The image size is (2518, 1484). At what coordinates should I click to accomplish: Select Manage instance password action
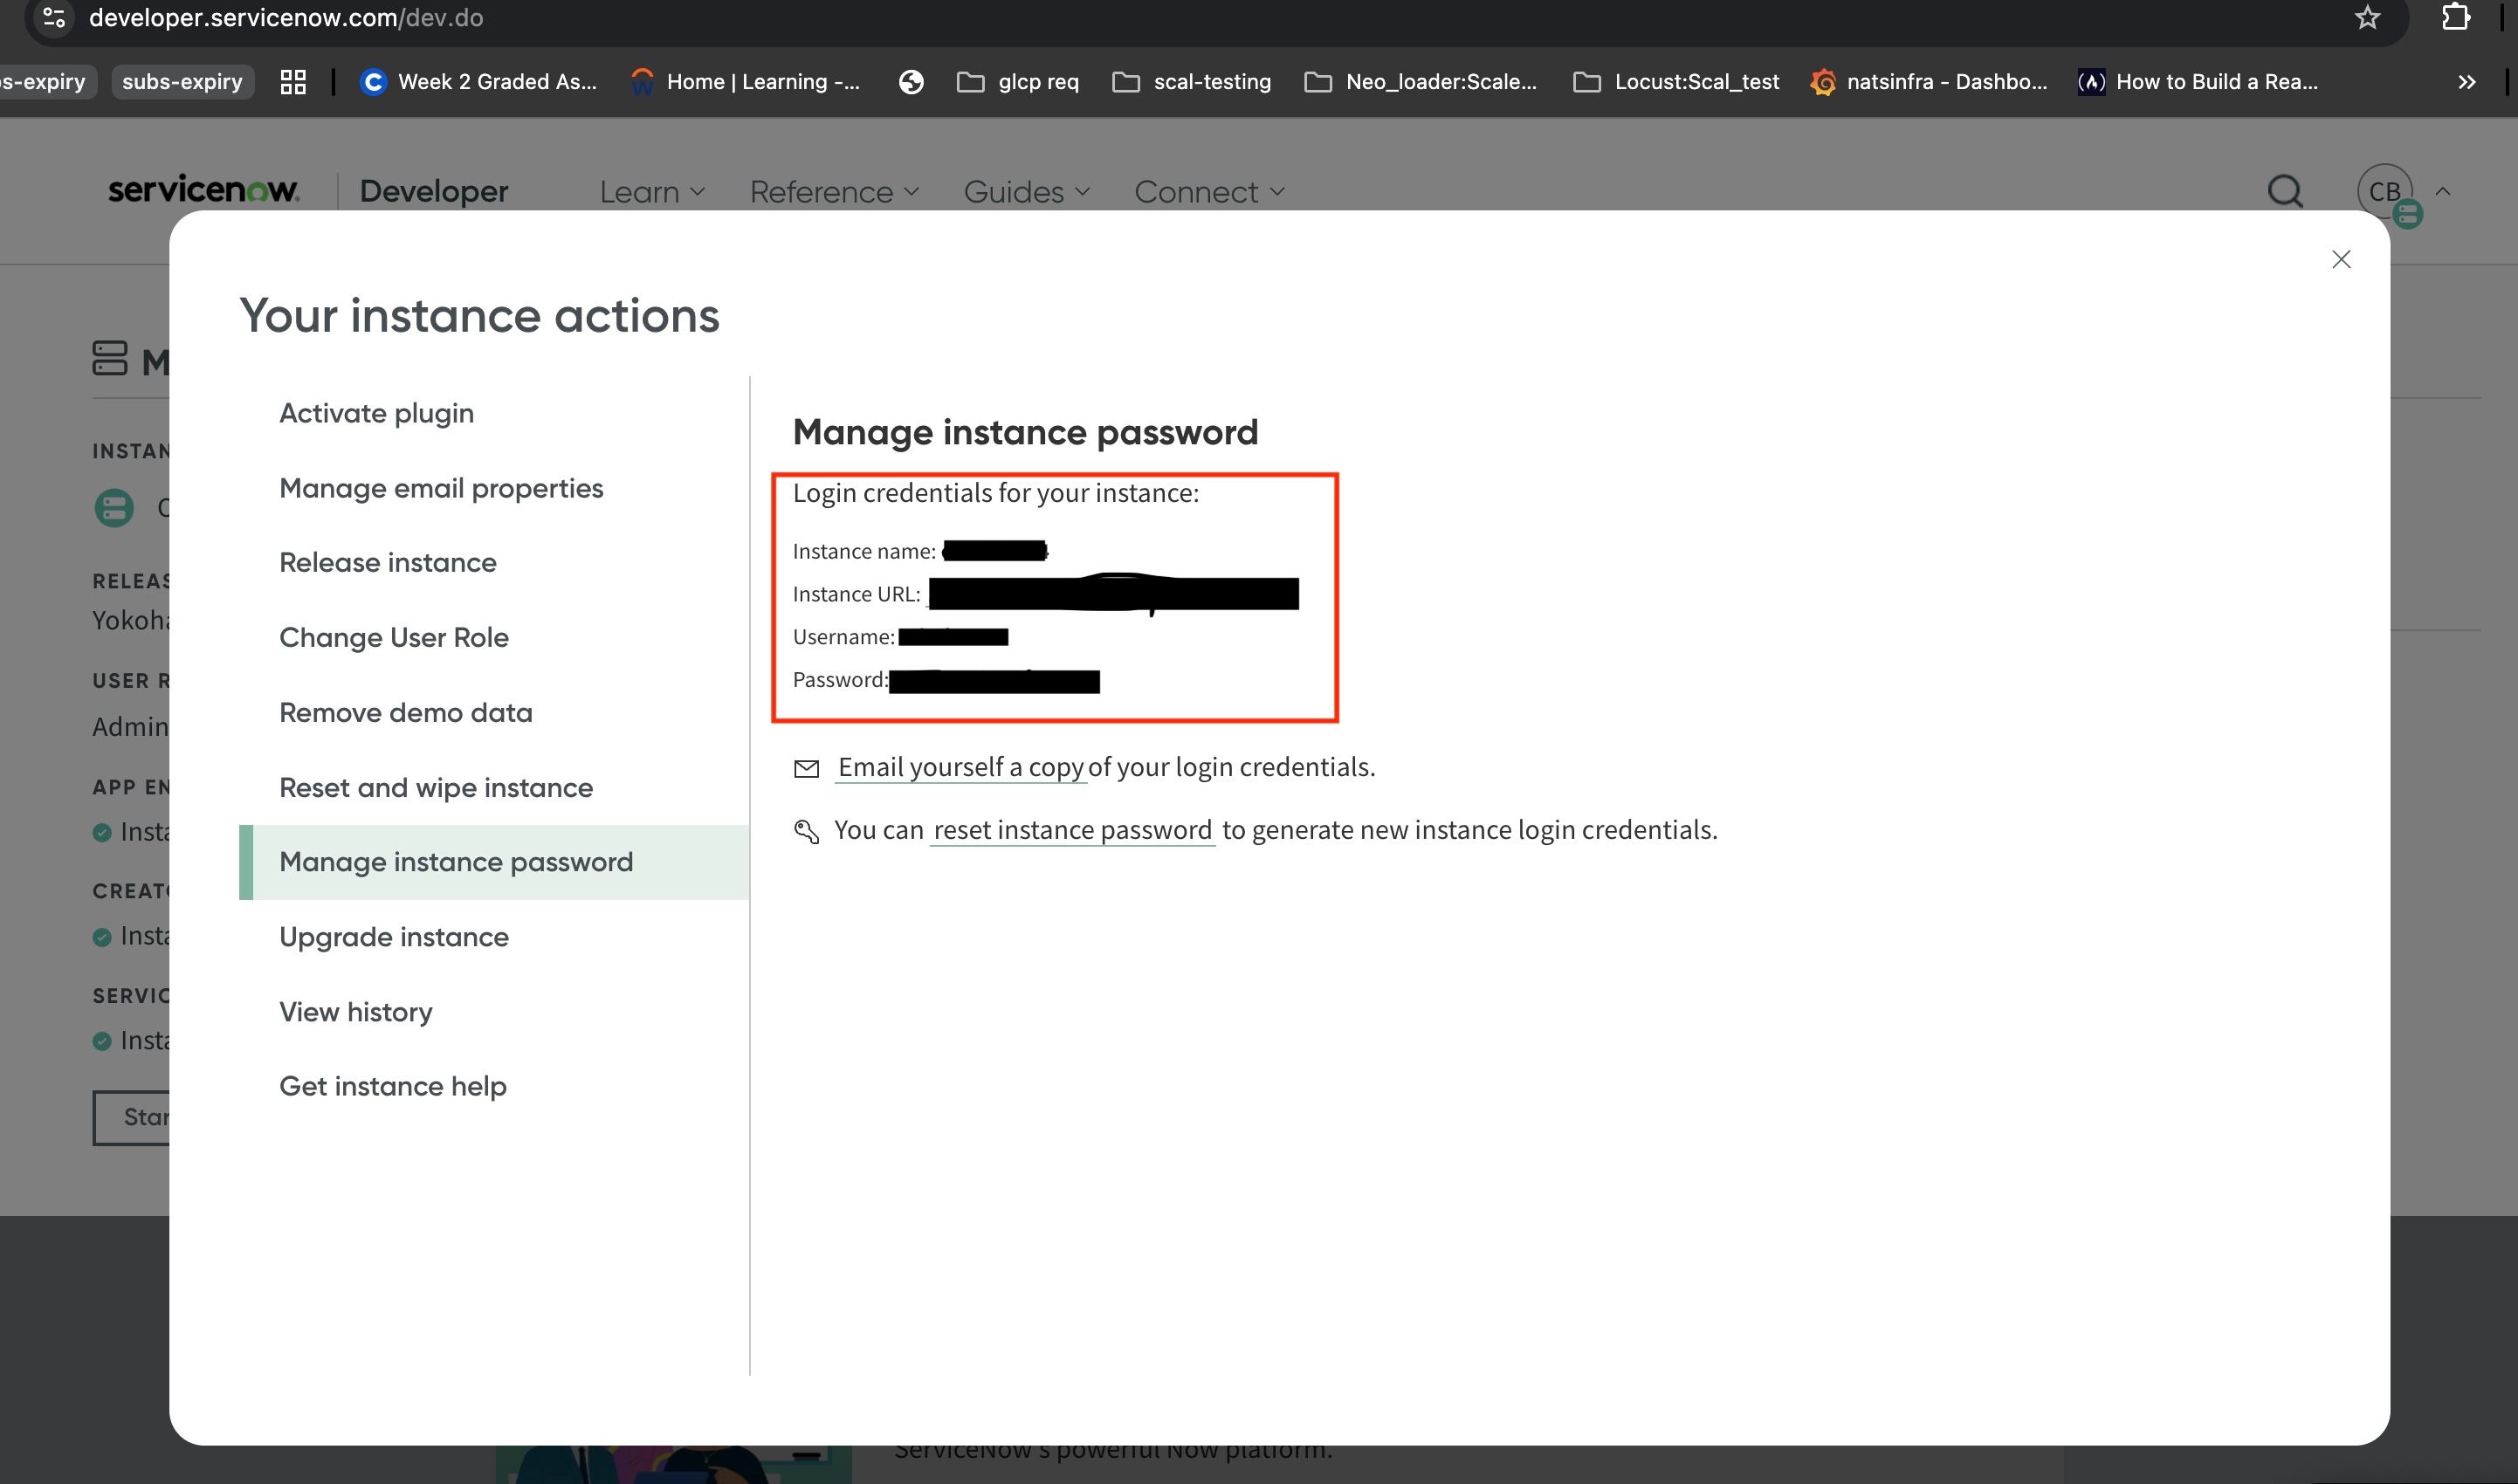494,862
